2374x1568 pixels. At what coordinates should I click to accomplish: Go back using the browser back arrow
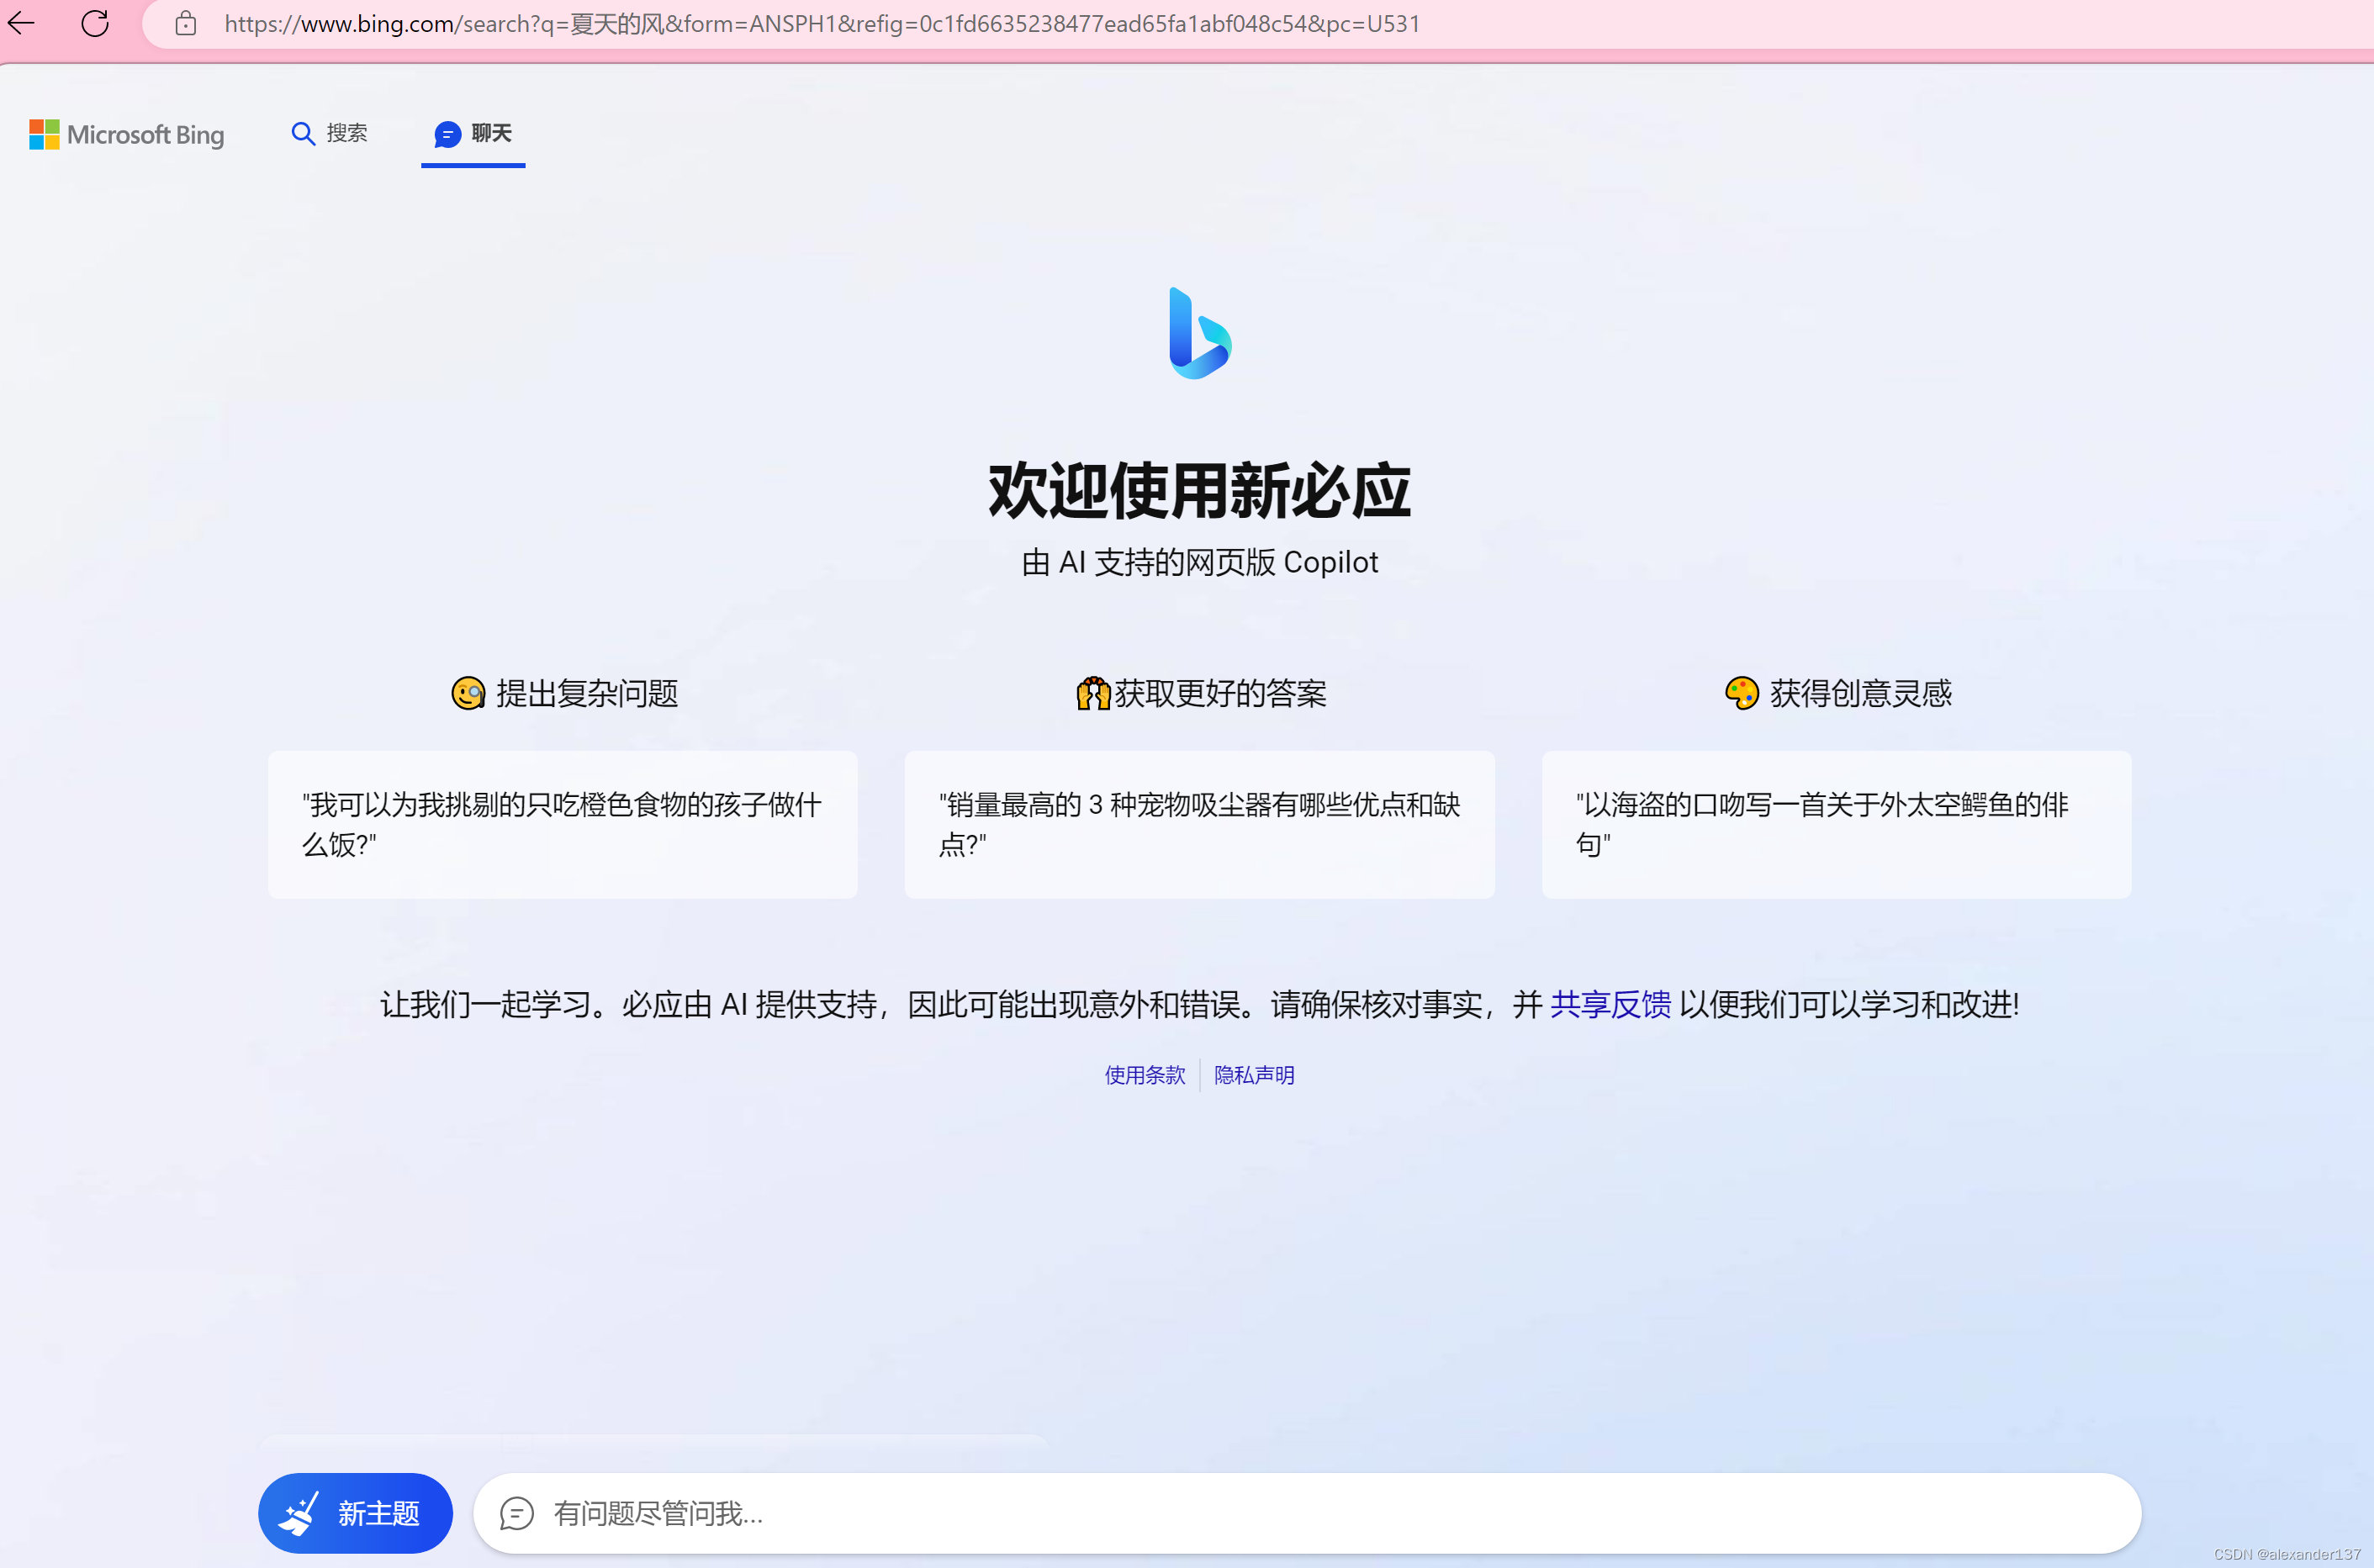click(22, 23)
